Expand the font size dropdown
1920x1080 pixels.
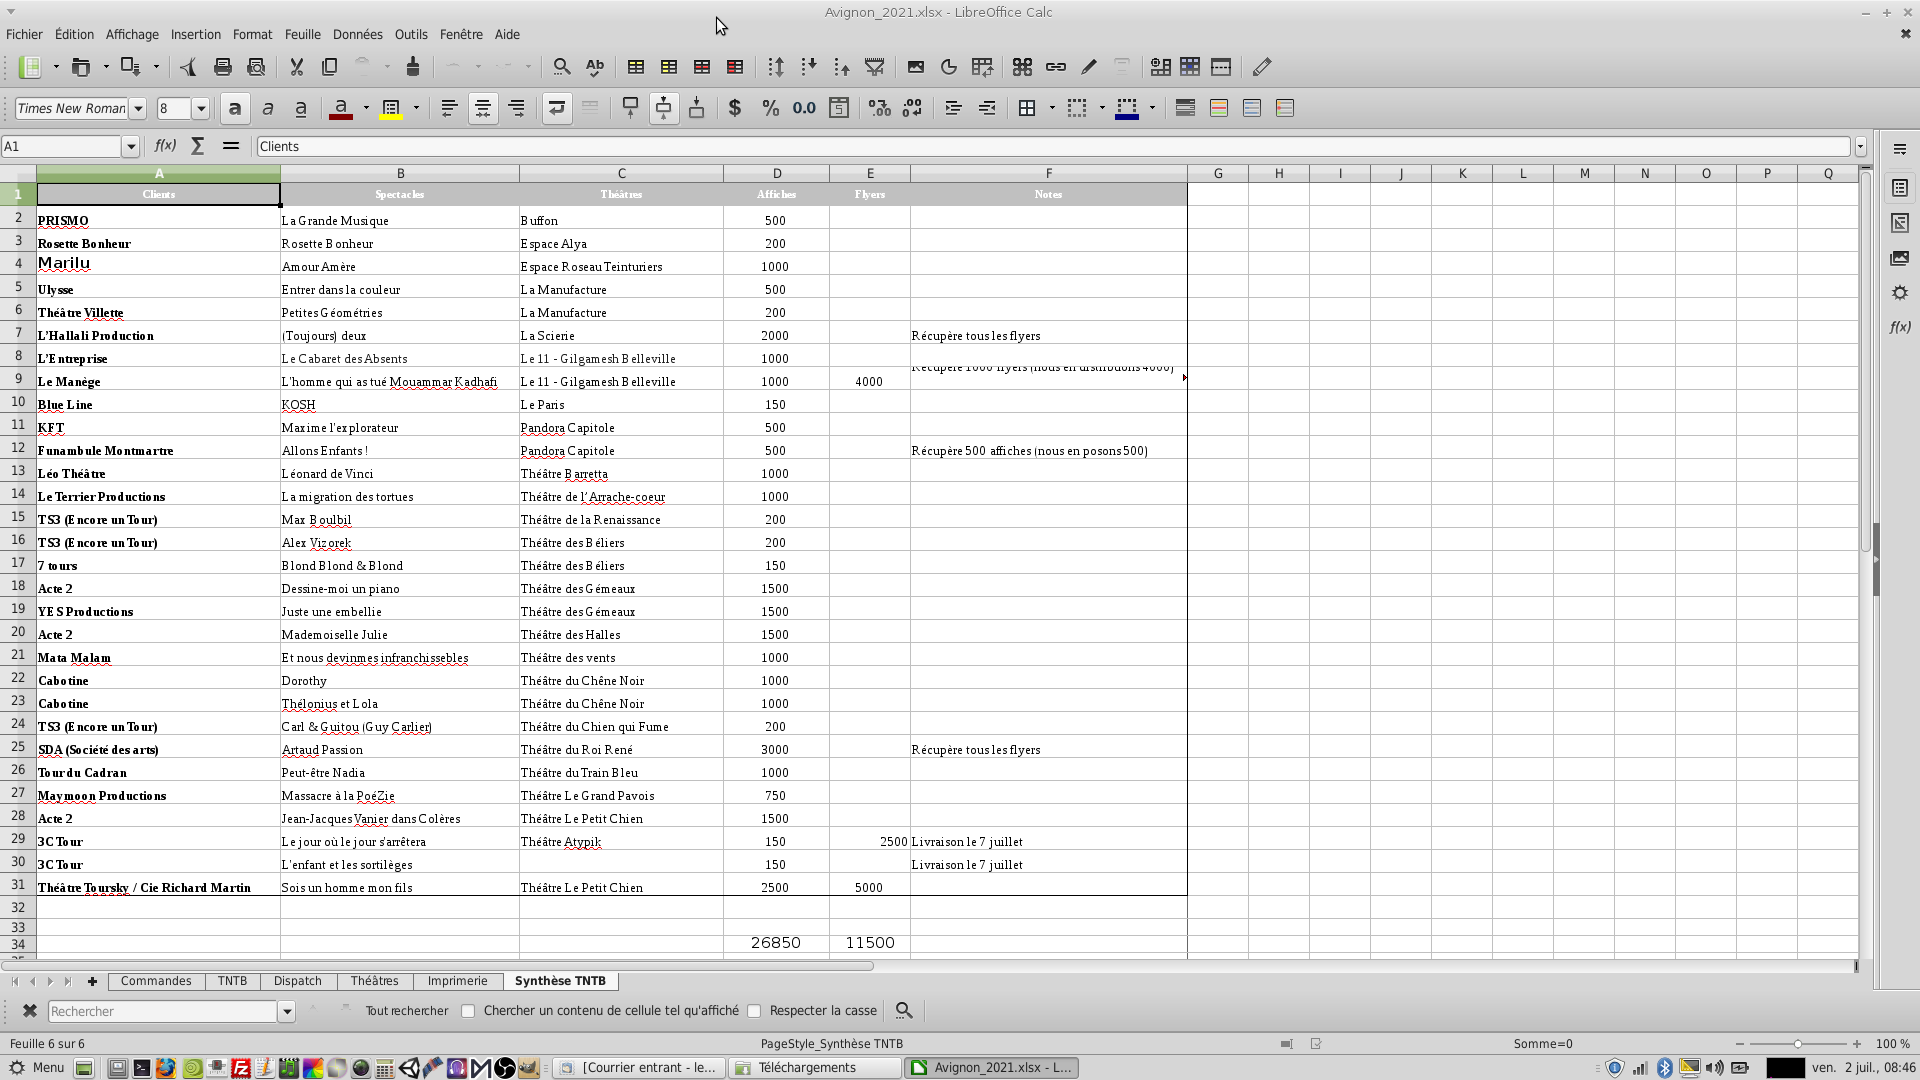pyautogui.click(x=201, y=108)
